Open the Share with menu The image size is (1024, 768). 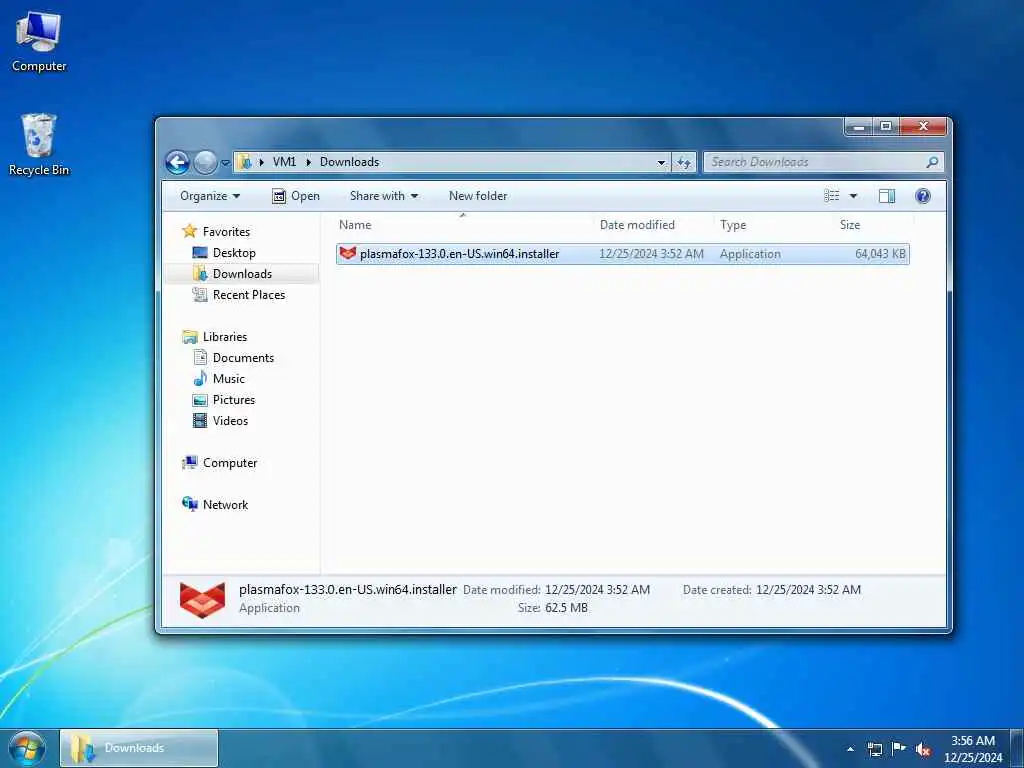pyautogui.click(x=383, y=196)
